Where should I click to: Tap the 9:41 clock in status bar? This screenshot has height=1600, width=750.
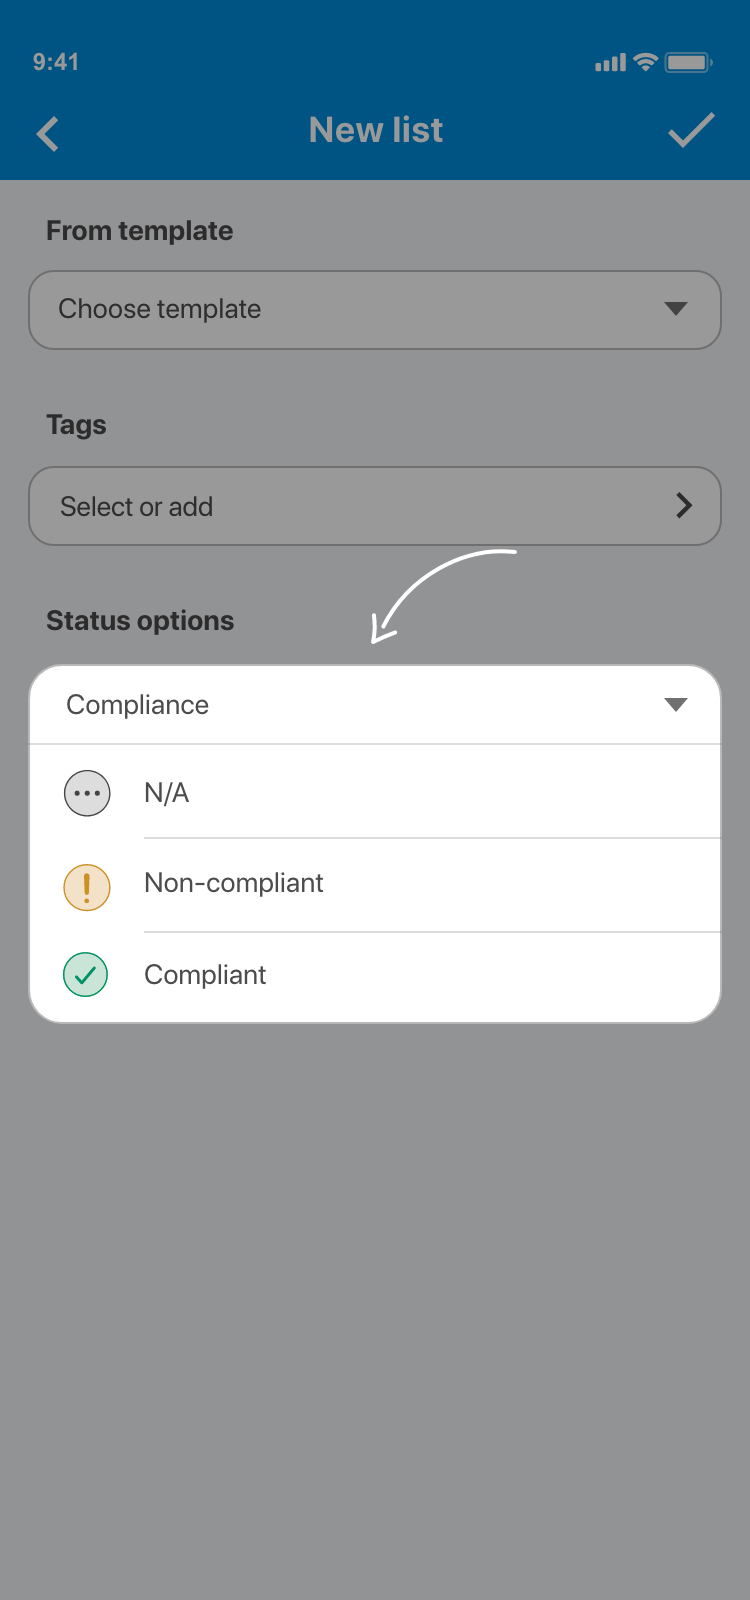56,62
